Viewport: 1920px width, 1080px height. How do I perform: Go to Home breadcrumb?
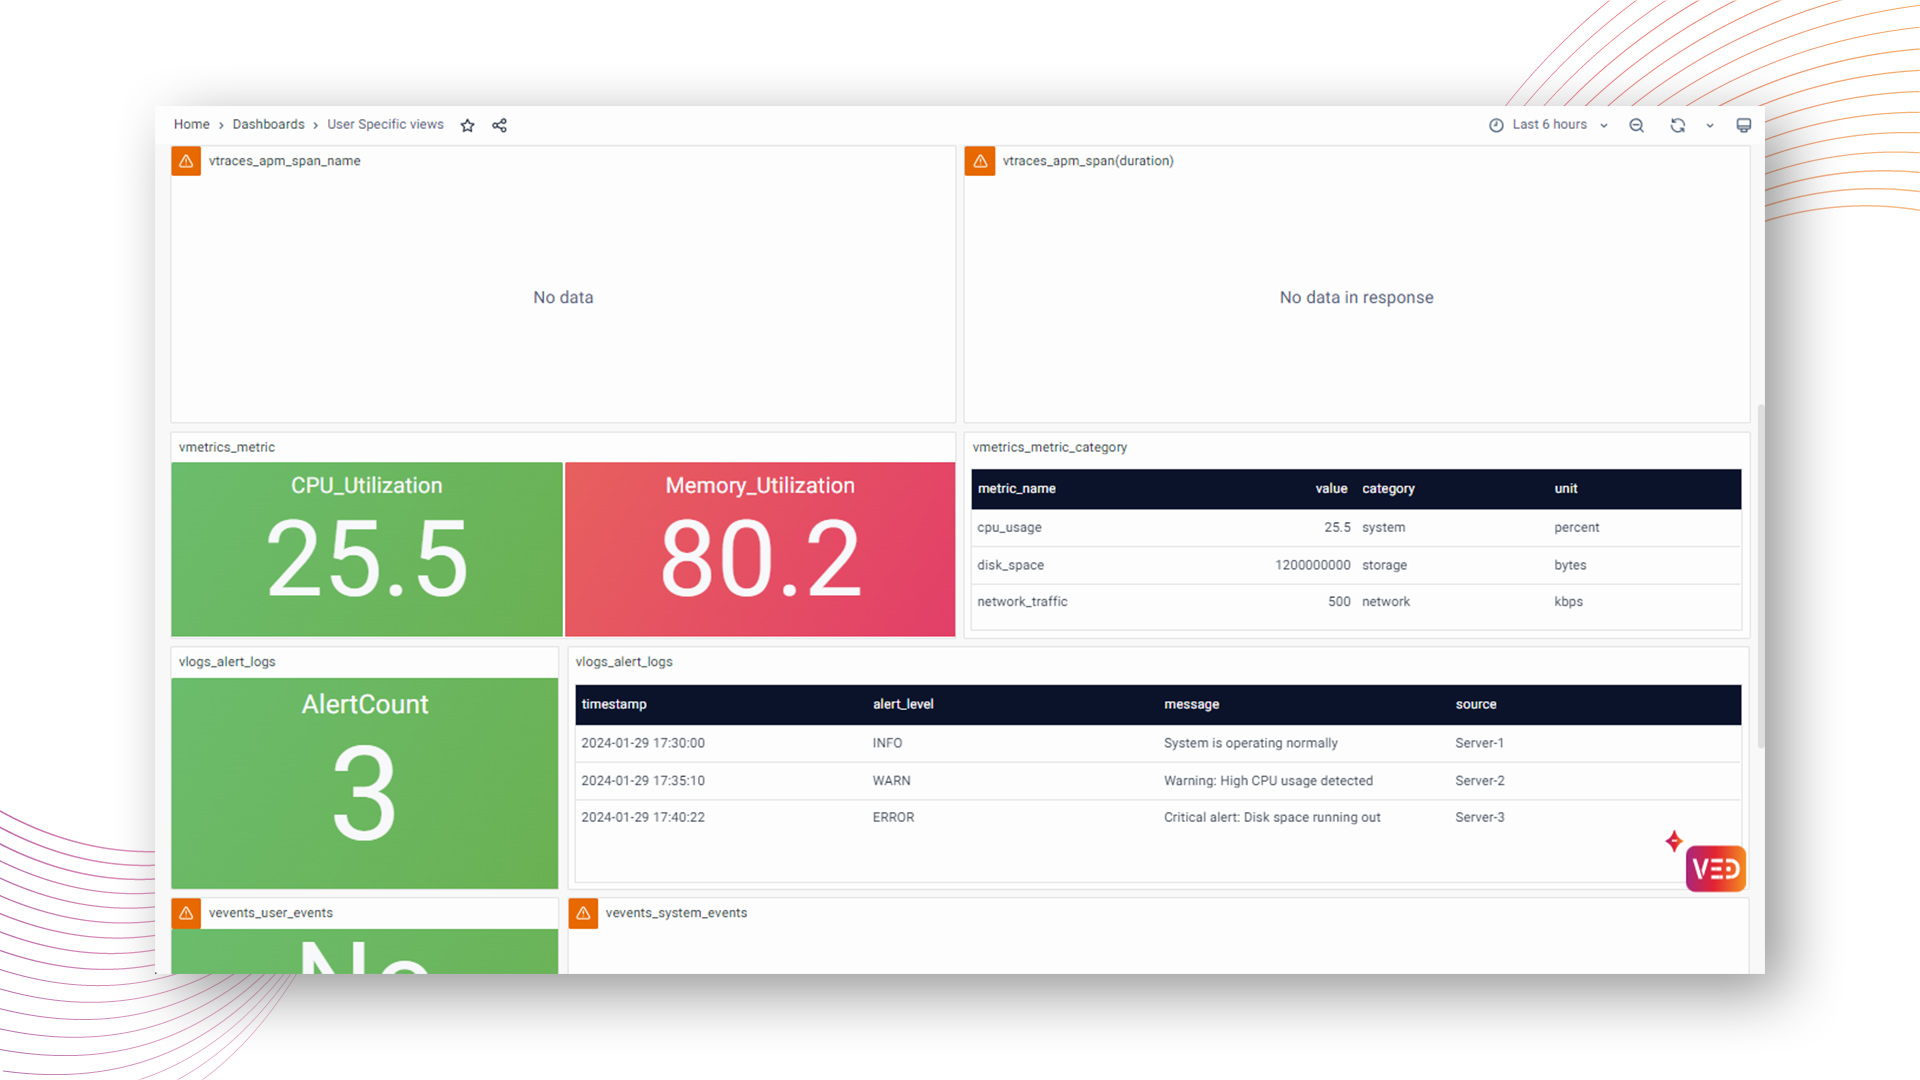[x=191, y=124]
